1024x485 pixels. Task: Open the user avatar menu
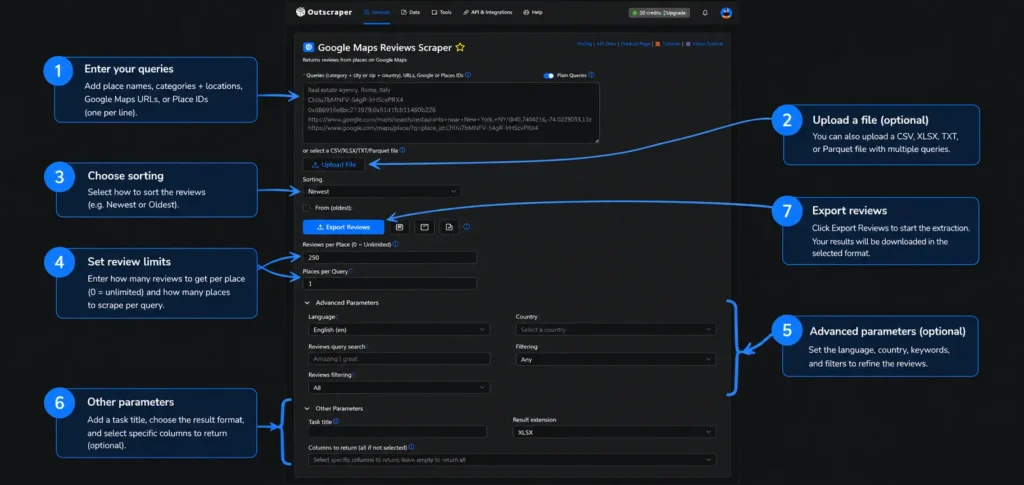(726, 12)
